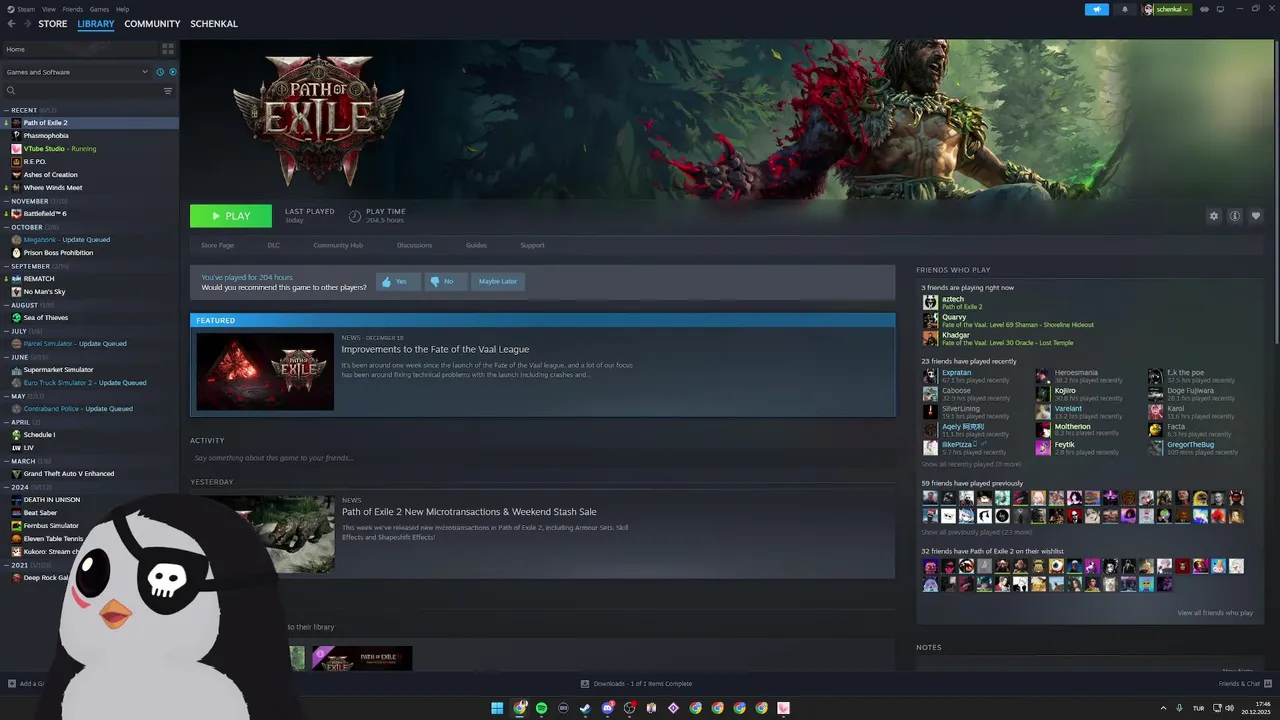Image resolution: width=1280 pixels, height=720 pixels.
Task: Open the Discussions link
Action: click(414, 245)
